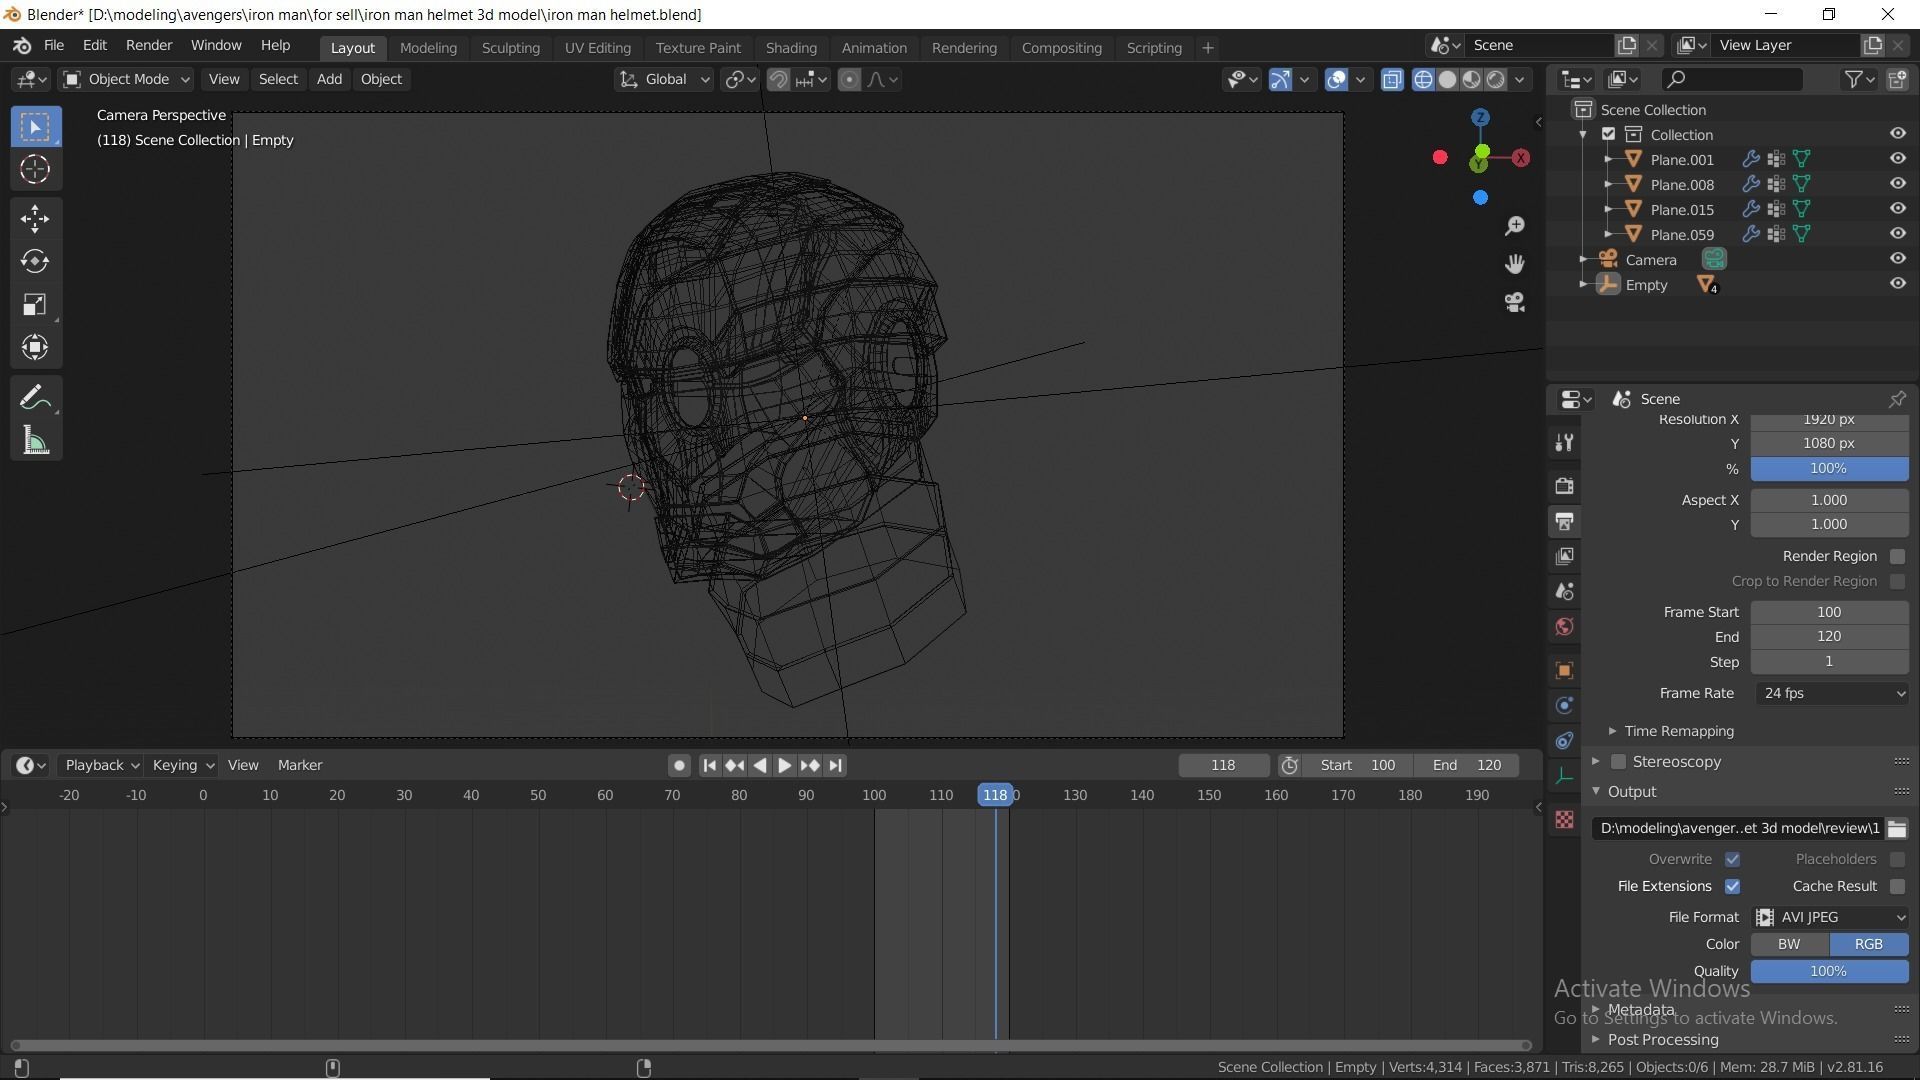
Task: Open the Object properties tab
Action: pos(1565,670)
